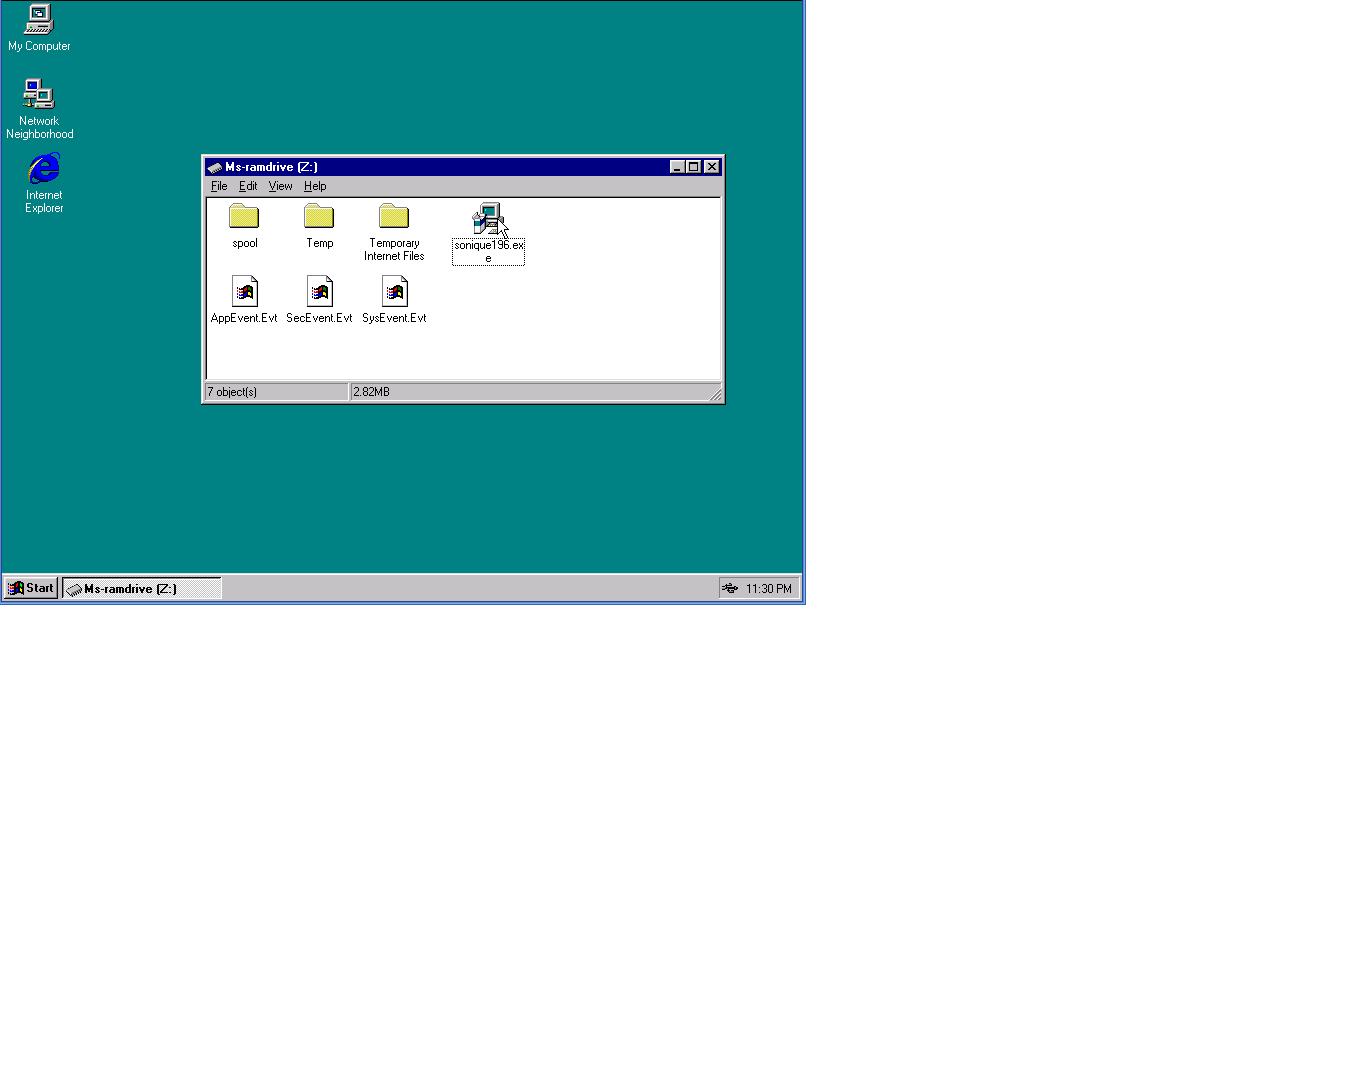
Task: Open the Edit menu
Action: tap(248, 186)
